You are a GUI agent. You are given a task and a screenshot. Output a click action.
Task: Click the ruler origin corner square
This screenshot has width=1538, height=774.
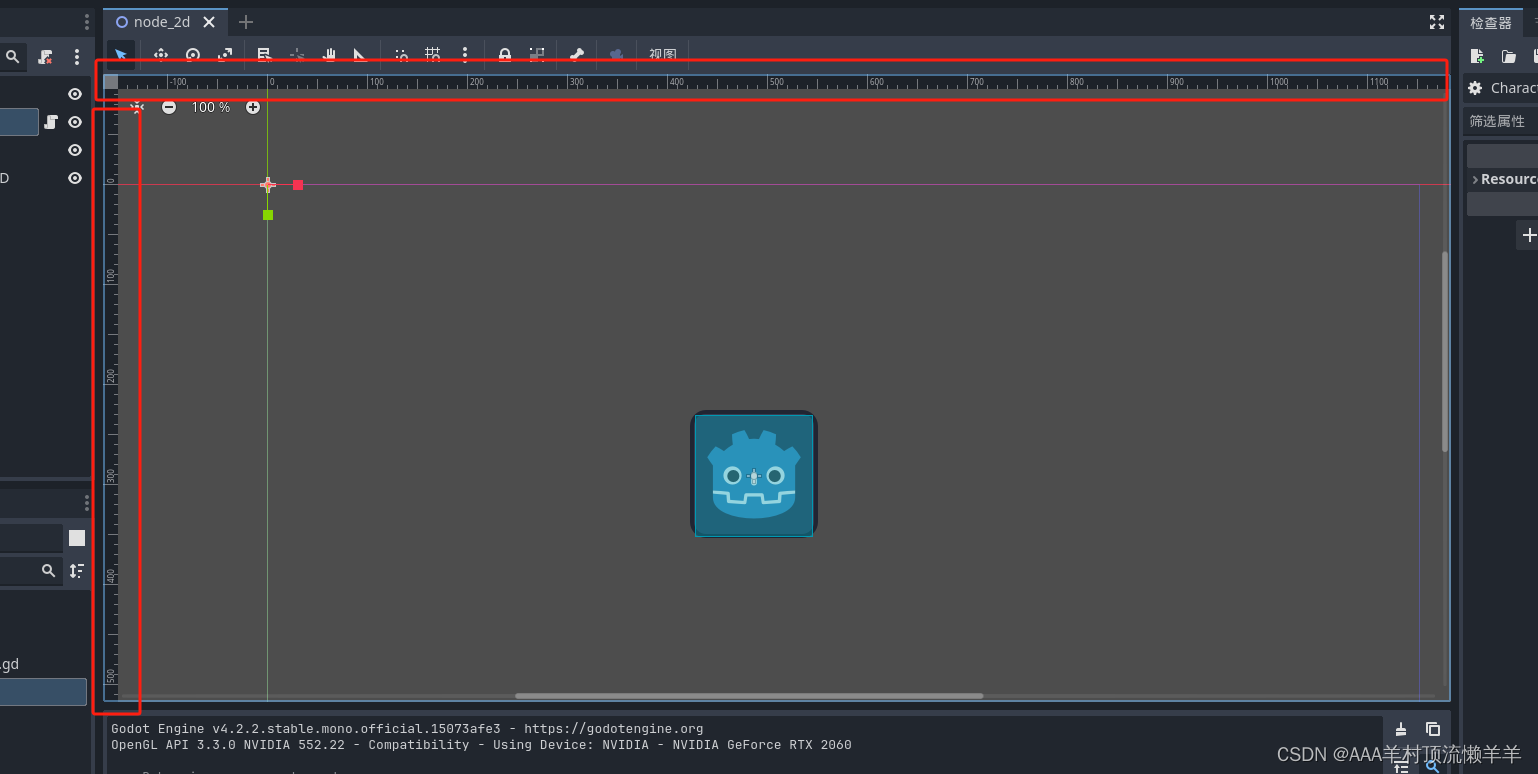(111, 82)
